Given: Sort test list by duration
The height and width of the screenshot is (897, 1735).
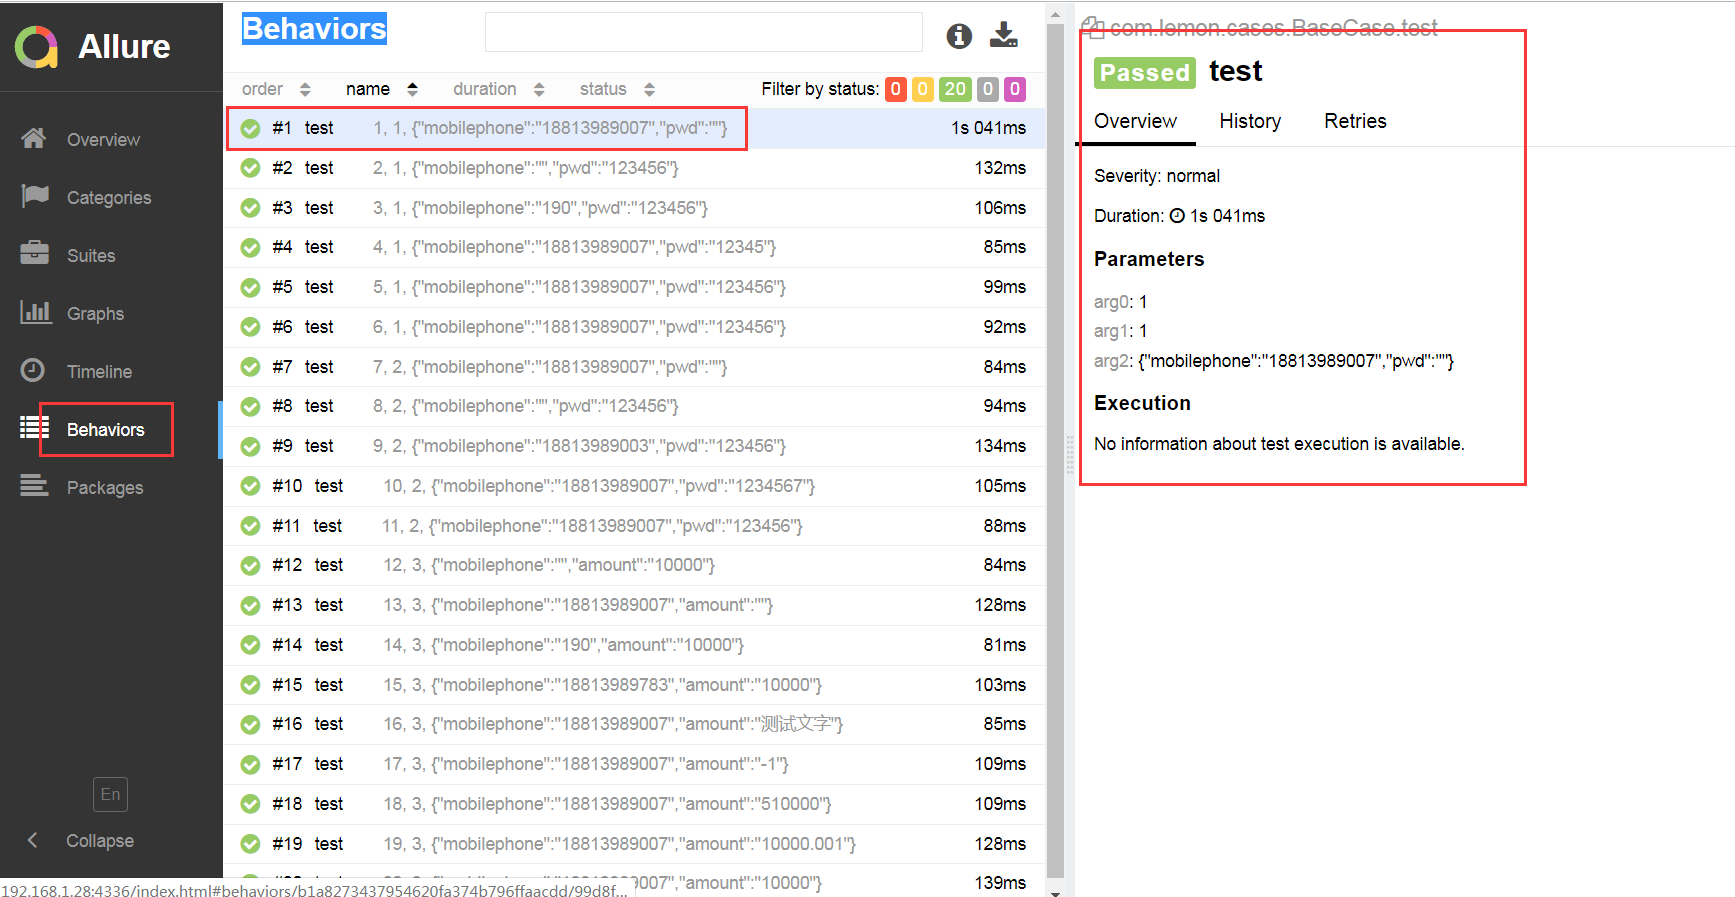Looking at the screenshot, I should point(498,89).
